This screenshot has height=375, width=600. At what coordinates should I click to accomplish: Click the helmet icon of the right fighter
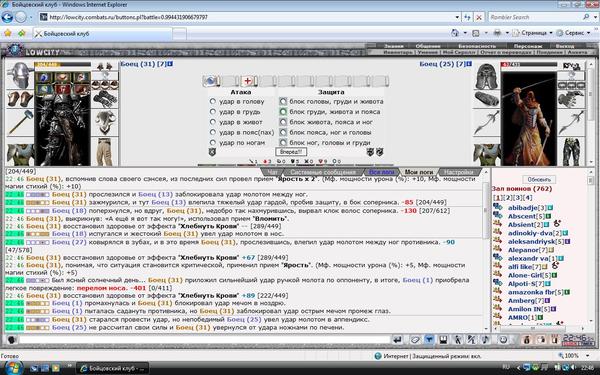point(486,75)
